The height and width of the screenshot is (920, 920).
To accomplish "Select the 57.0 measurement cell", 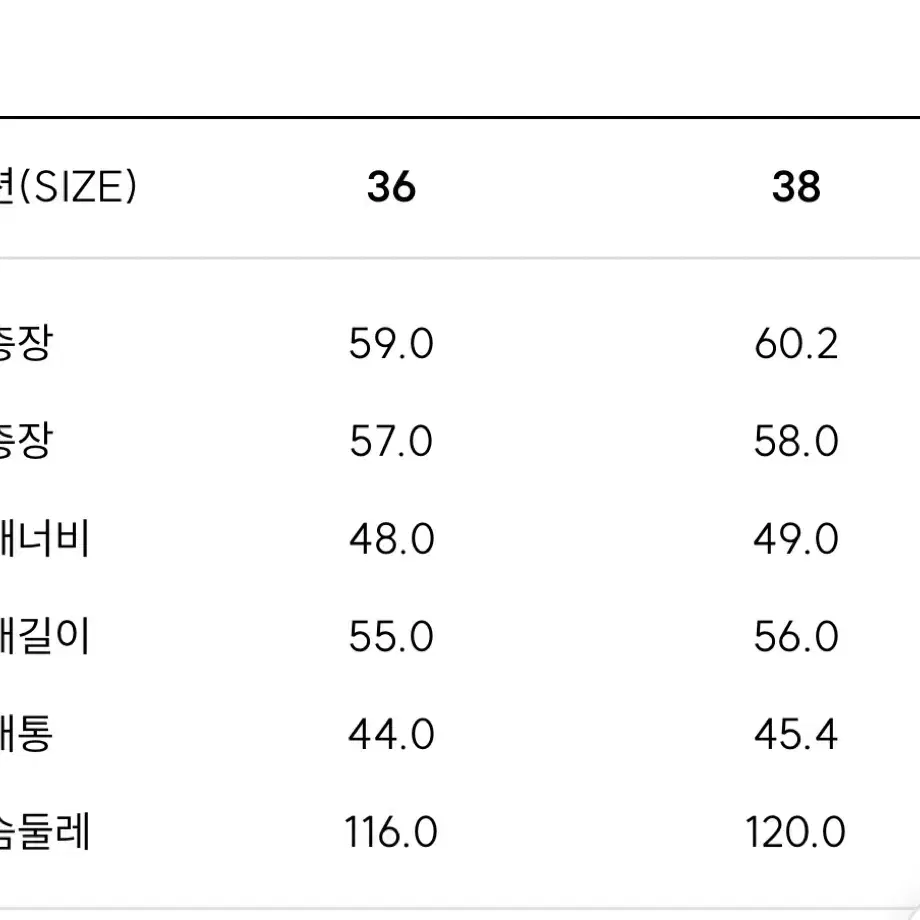I will tap(391, 441).
